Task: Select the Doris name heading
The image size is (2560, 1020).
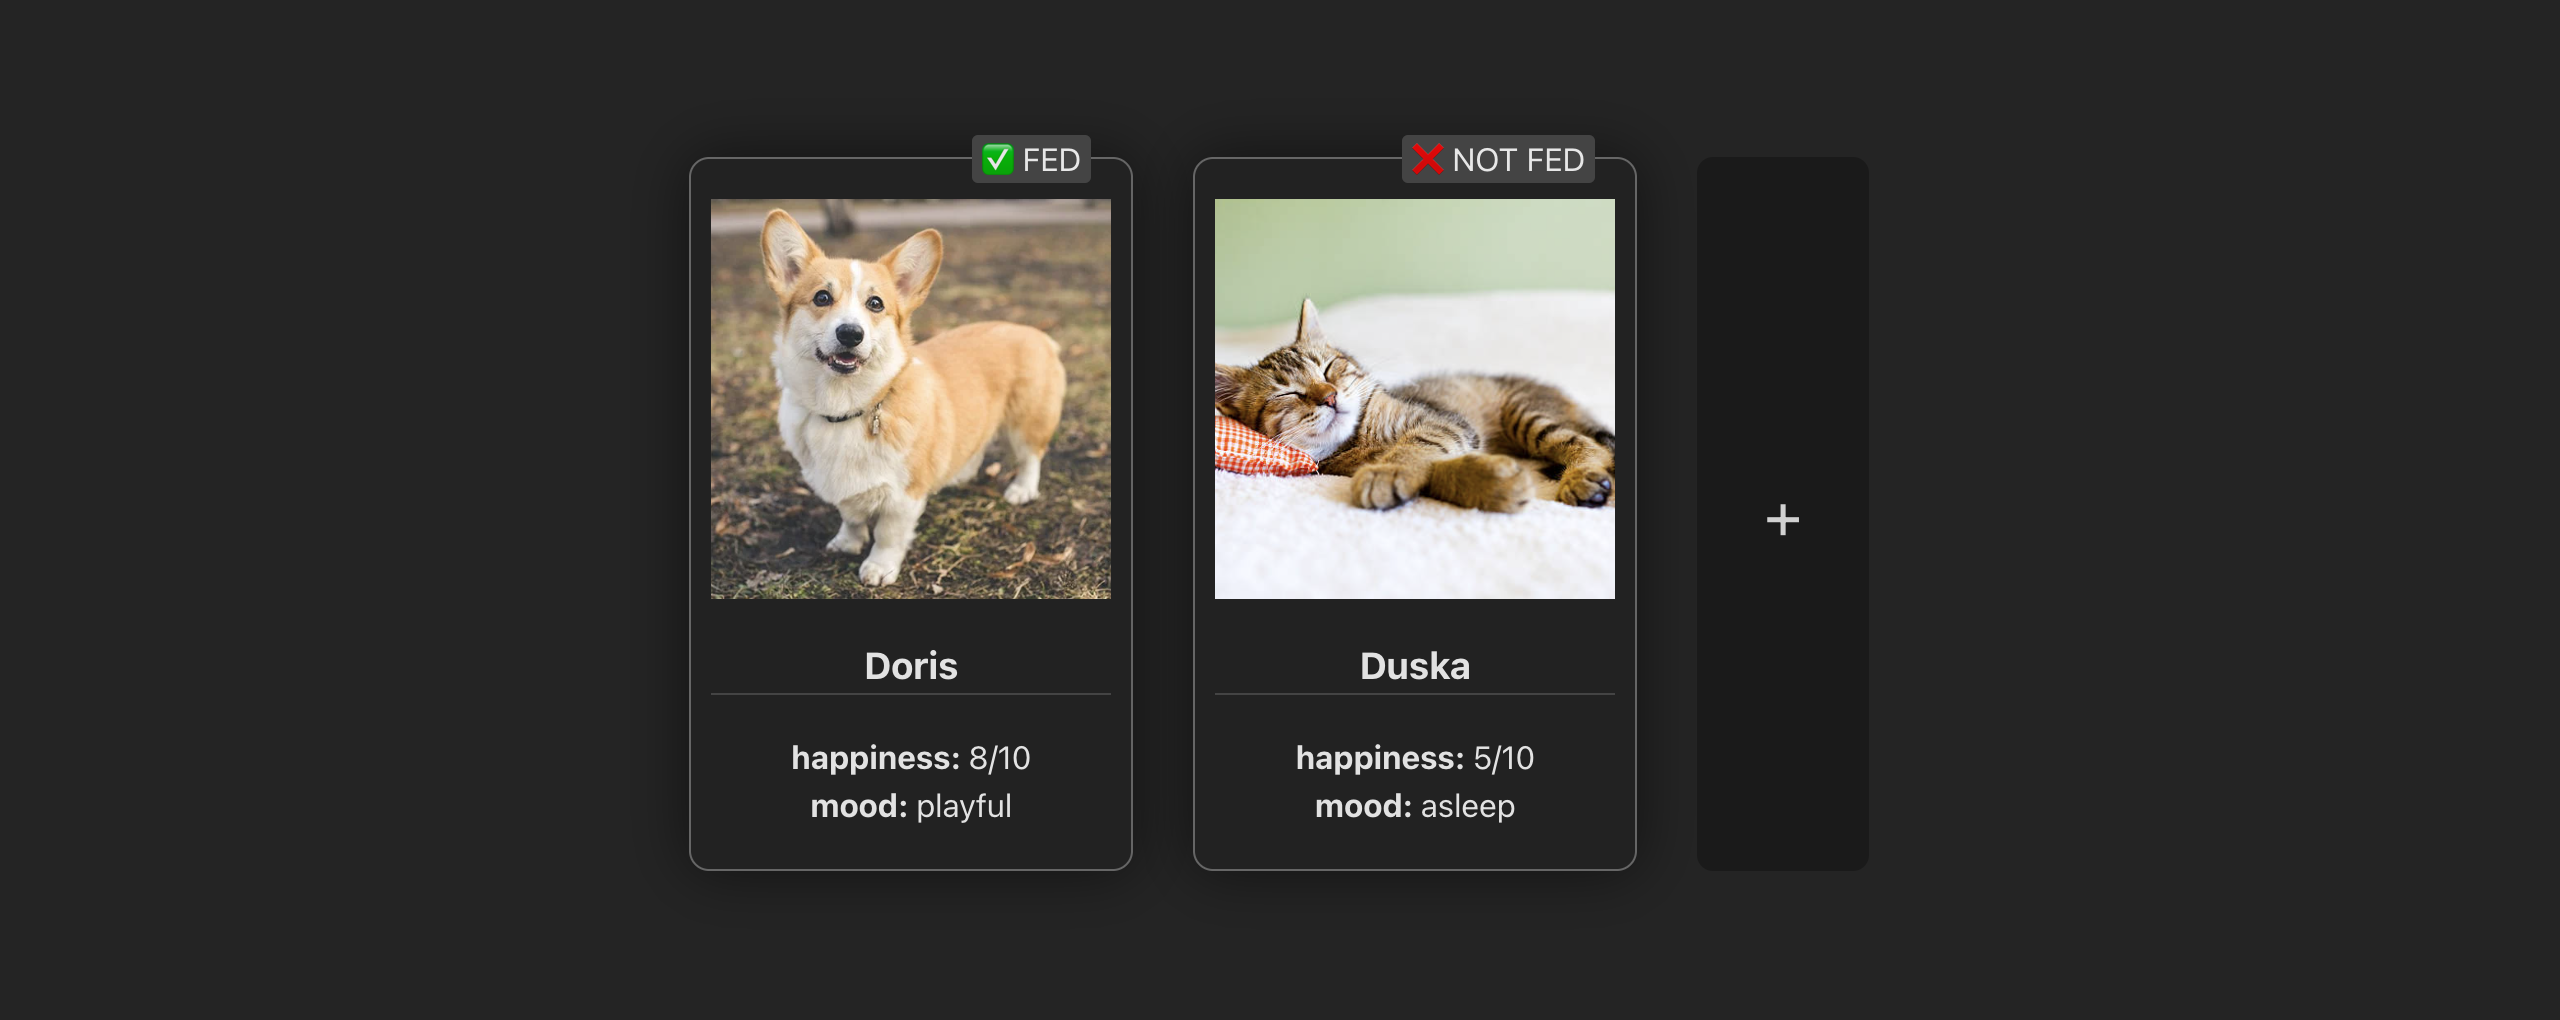Action: click(911, 666)
